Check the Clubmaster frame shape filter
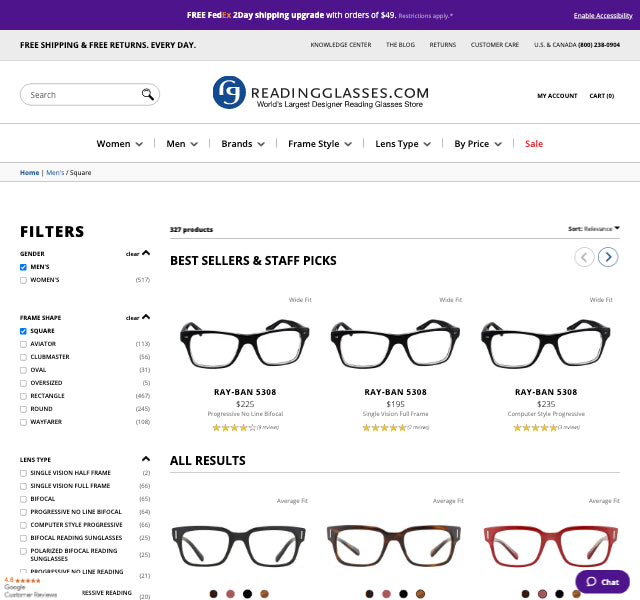Image resolution: width=640 pixels, height=600 pixels. [23, 357]
